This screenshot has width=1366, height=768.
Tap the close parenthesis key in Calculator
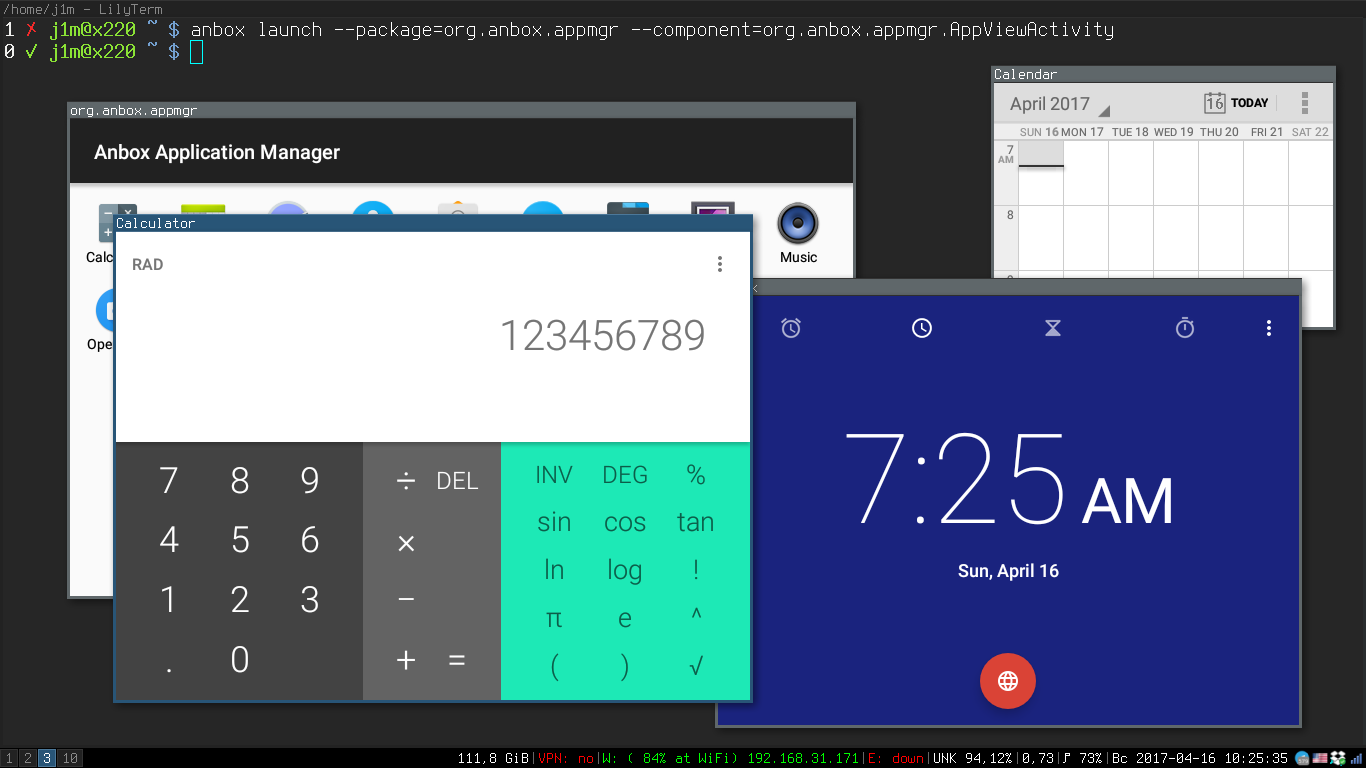[625, 667]
